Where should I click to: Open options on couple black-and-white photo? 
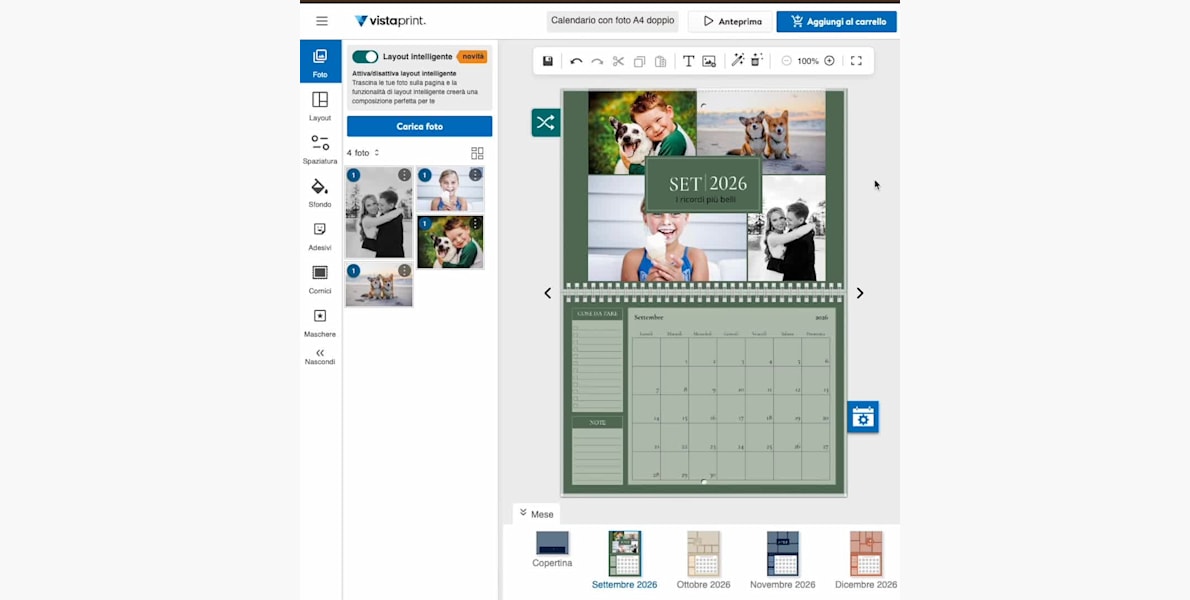tap(404, 175)
